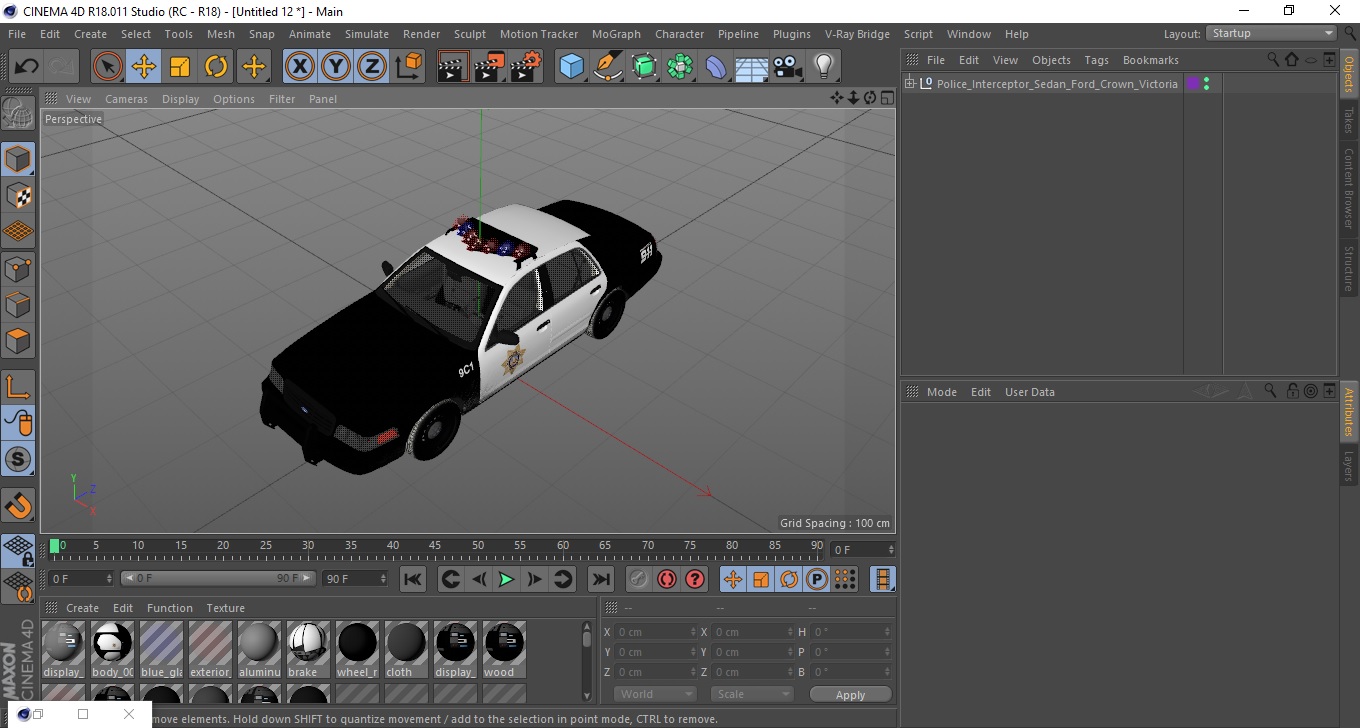Click Record Active Objects button

(638, 579)
